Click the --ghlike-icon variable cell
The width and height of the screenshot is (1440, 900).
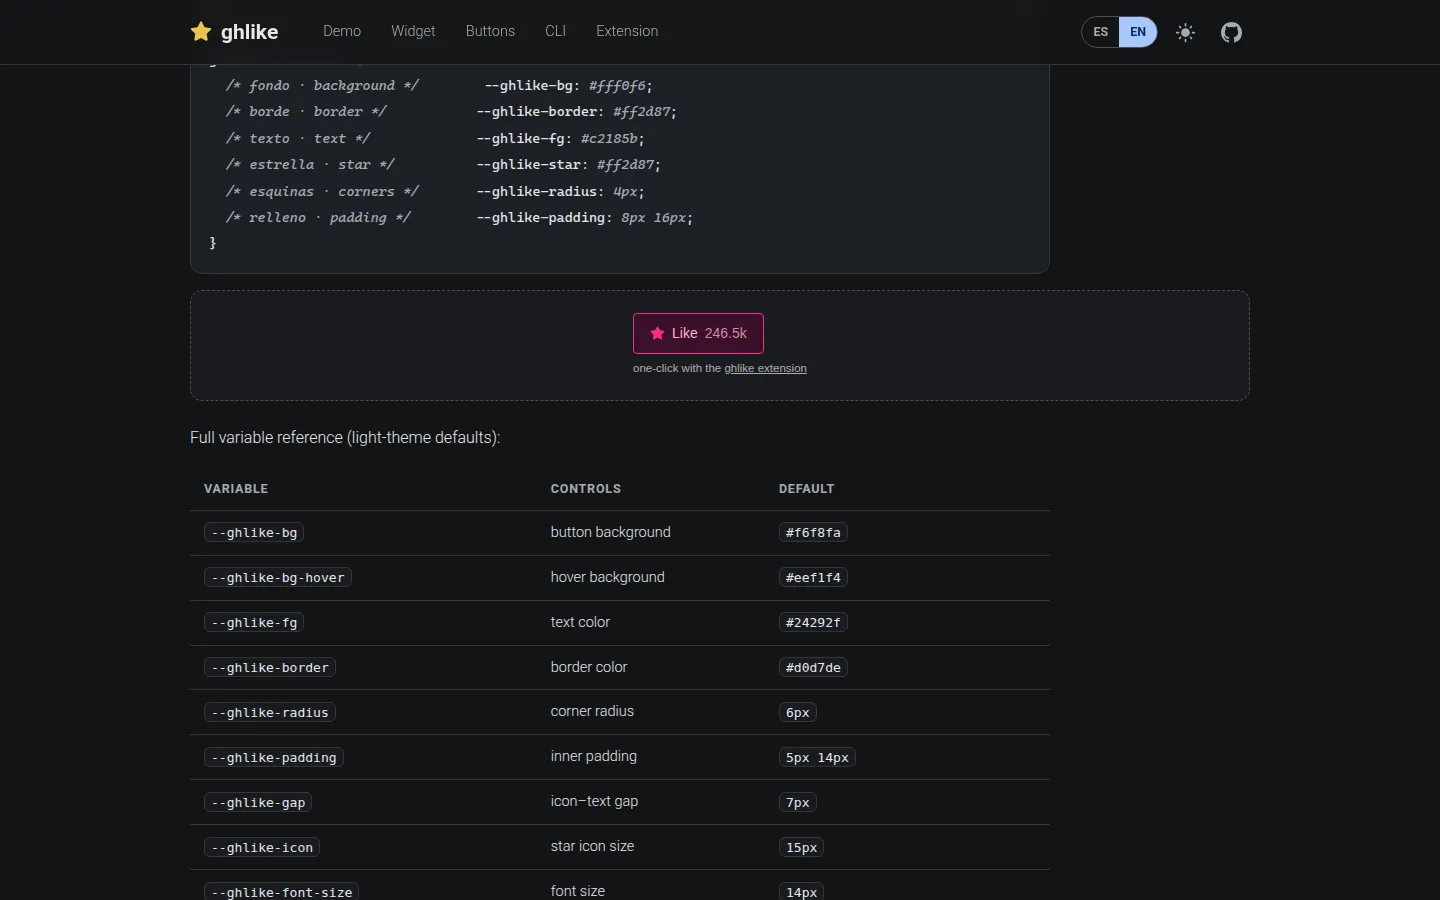262,848
